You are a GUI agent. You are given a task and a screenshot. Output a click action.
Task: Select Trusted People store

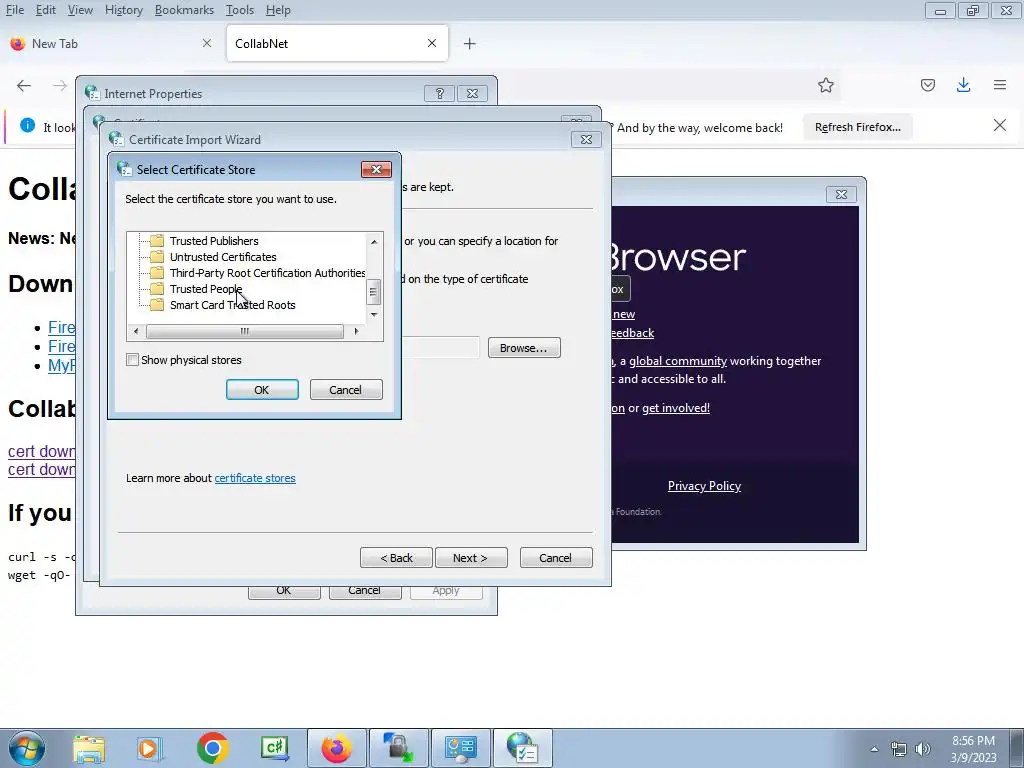(206, 289)
